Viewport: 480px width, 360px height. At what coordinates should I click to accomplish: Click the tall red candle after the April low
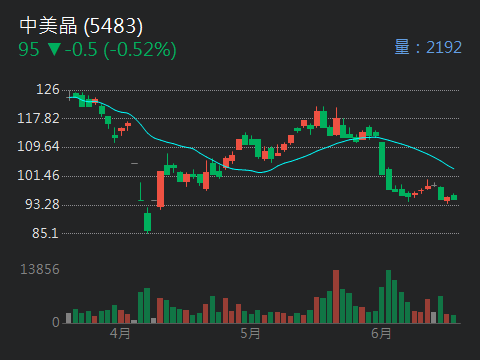tap(160, 189)
